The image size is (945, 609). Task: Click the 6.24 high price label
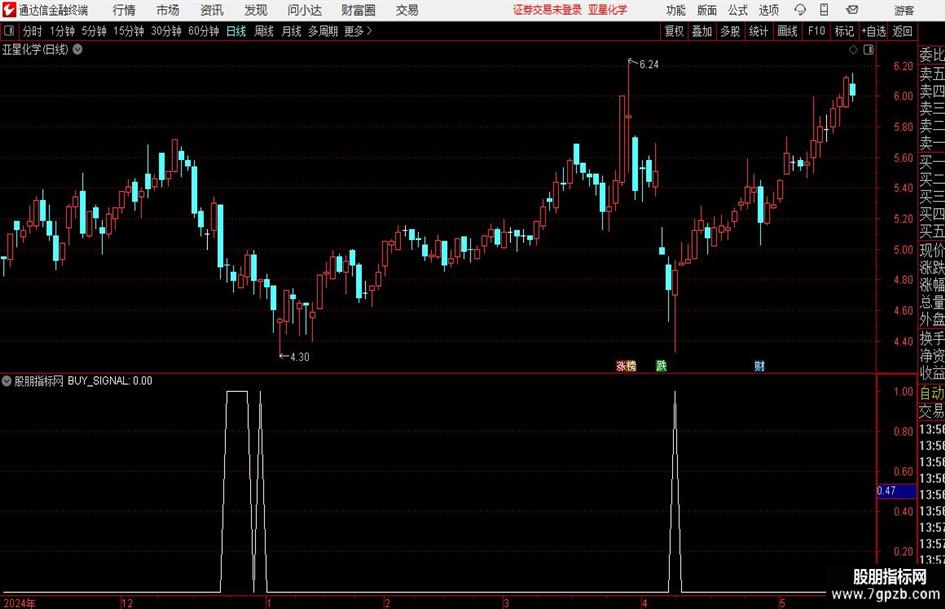(649, 65)
